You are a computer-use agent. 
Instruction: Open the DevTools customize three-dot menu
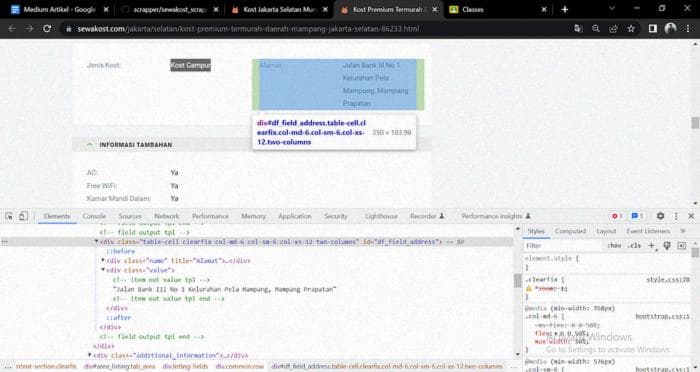(676, 216)
